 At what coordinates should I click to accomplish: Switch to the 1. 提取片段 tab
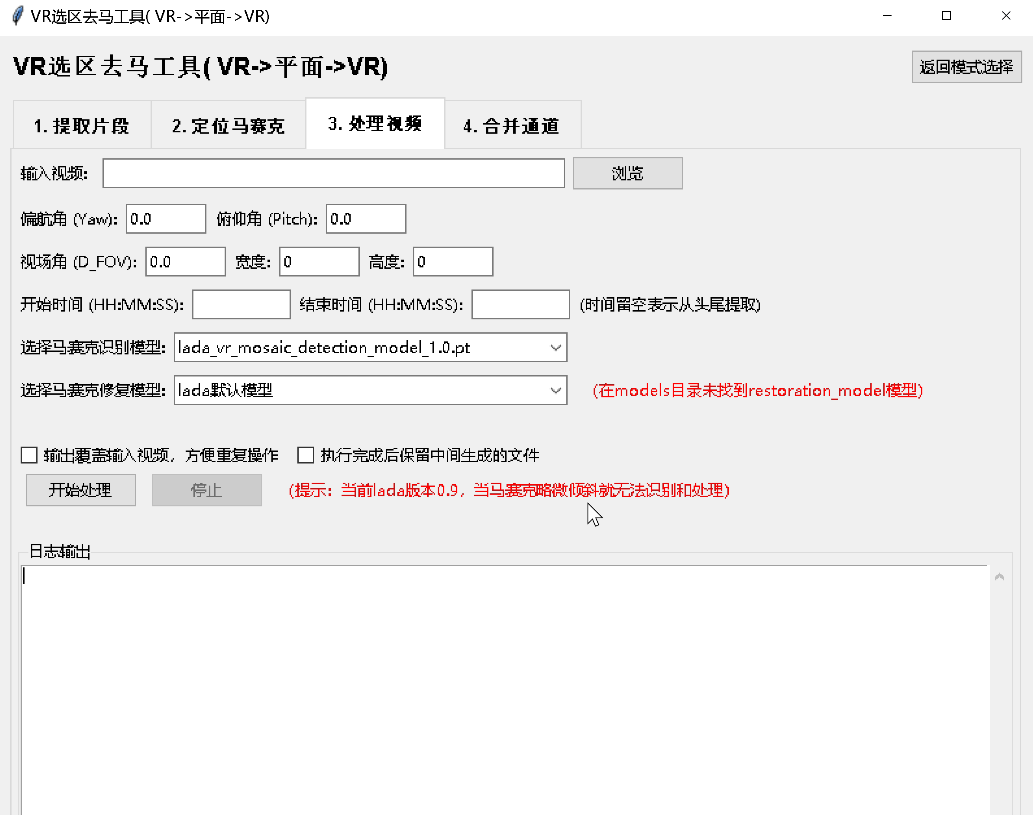[x=82, y=125]
